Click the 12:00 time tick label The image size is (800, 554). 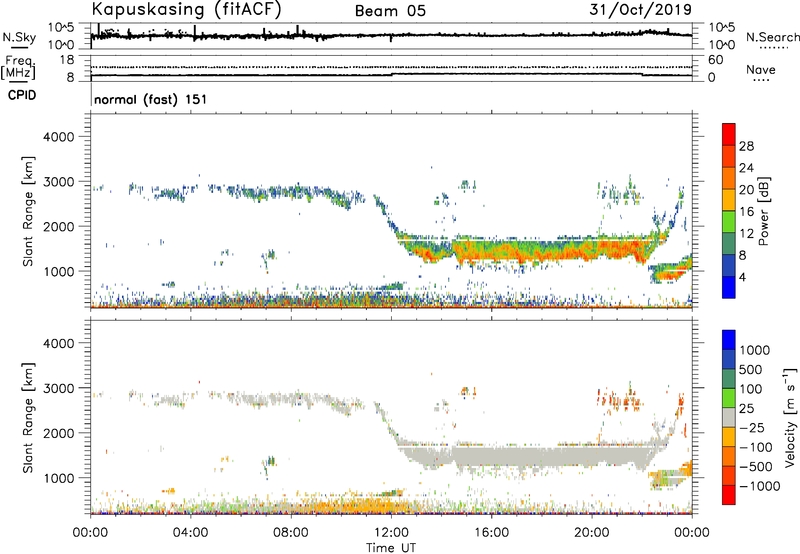[x=391, y=533]
